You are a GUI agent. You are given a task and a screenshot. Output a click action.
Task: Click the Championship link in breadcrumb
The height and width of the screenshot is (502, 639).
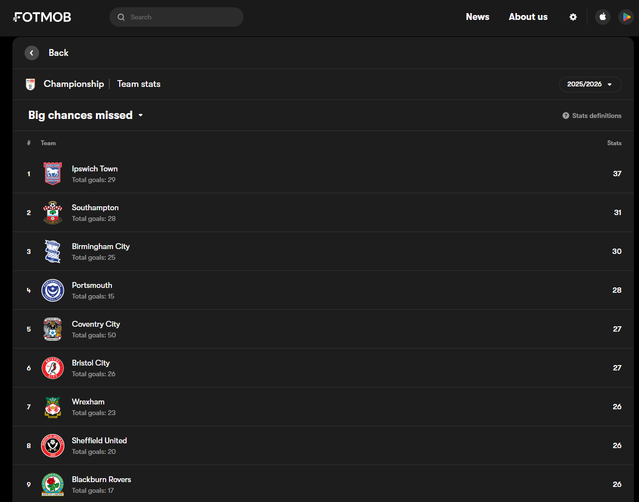click(73, 84)
